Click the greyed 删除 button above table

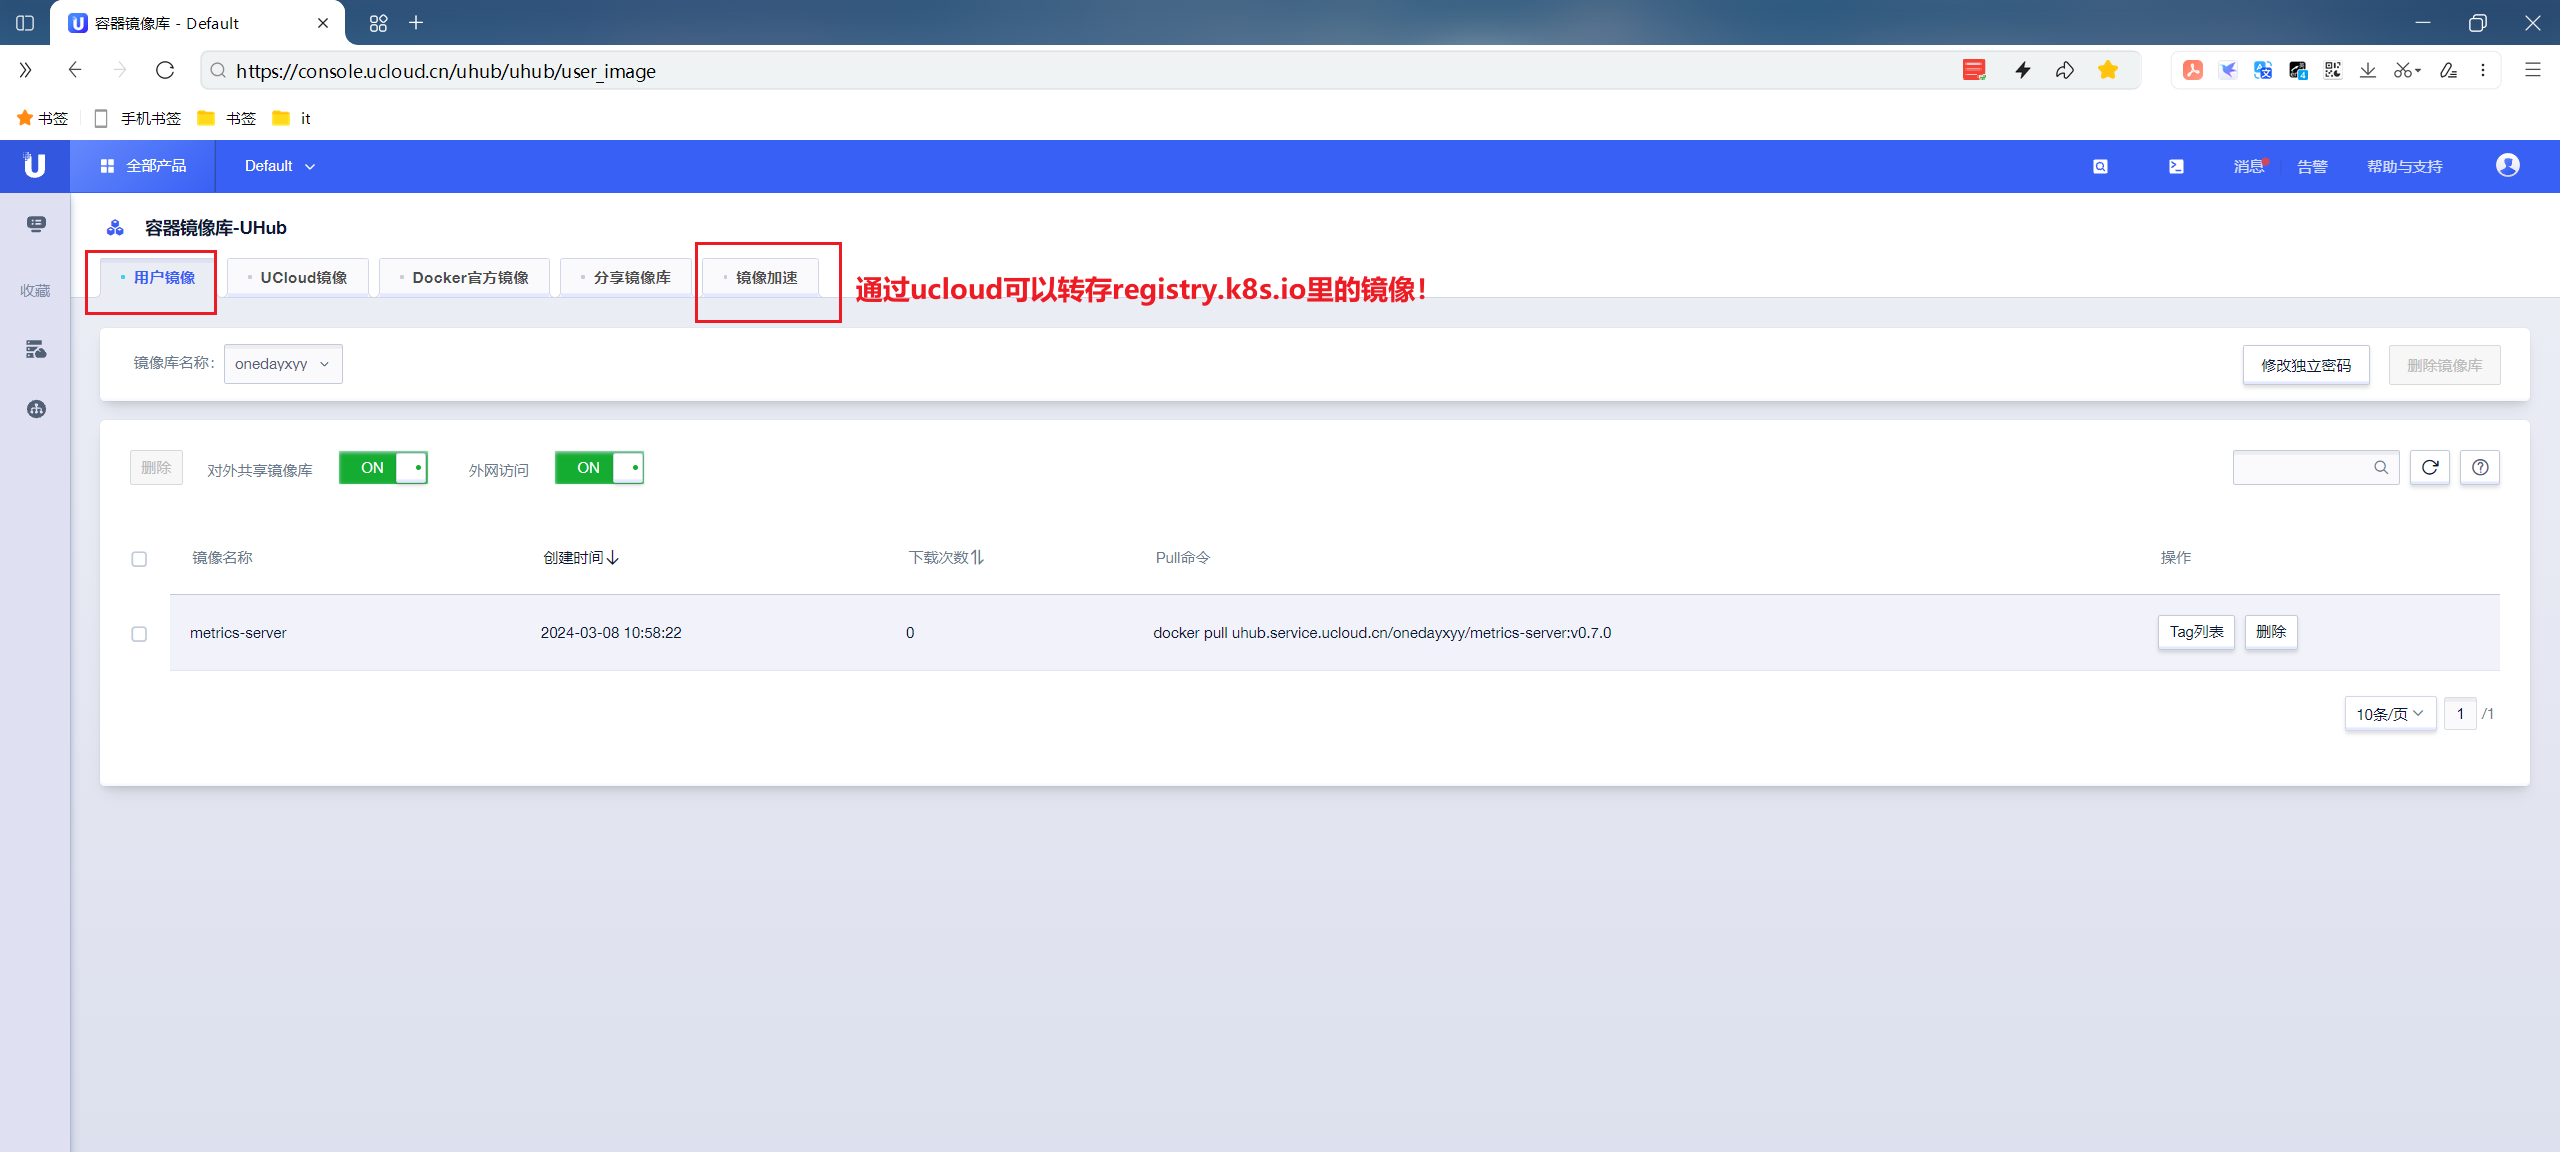point(156,468)
